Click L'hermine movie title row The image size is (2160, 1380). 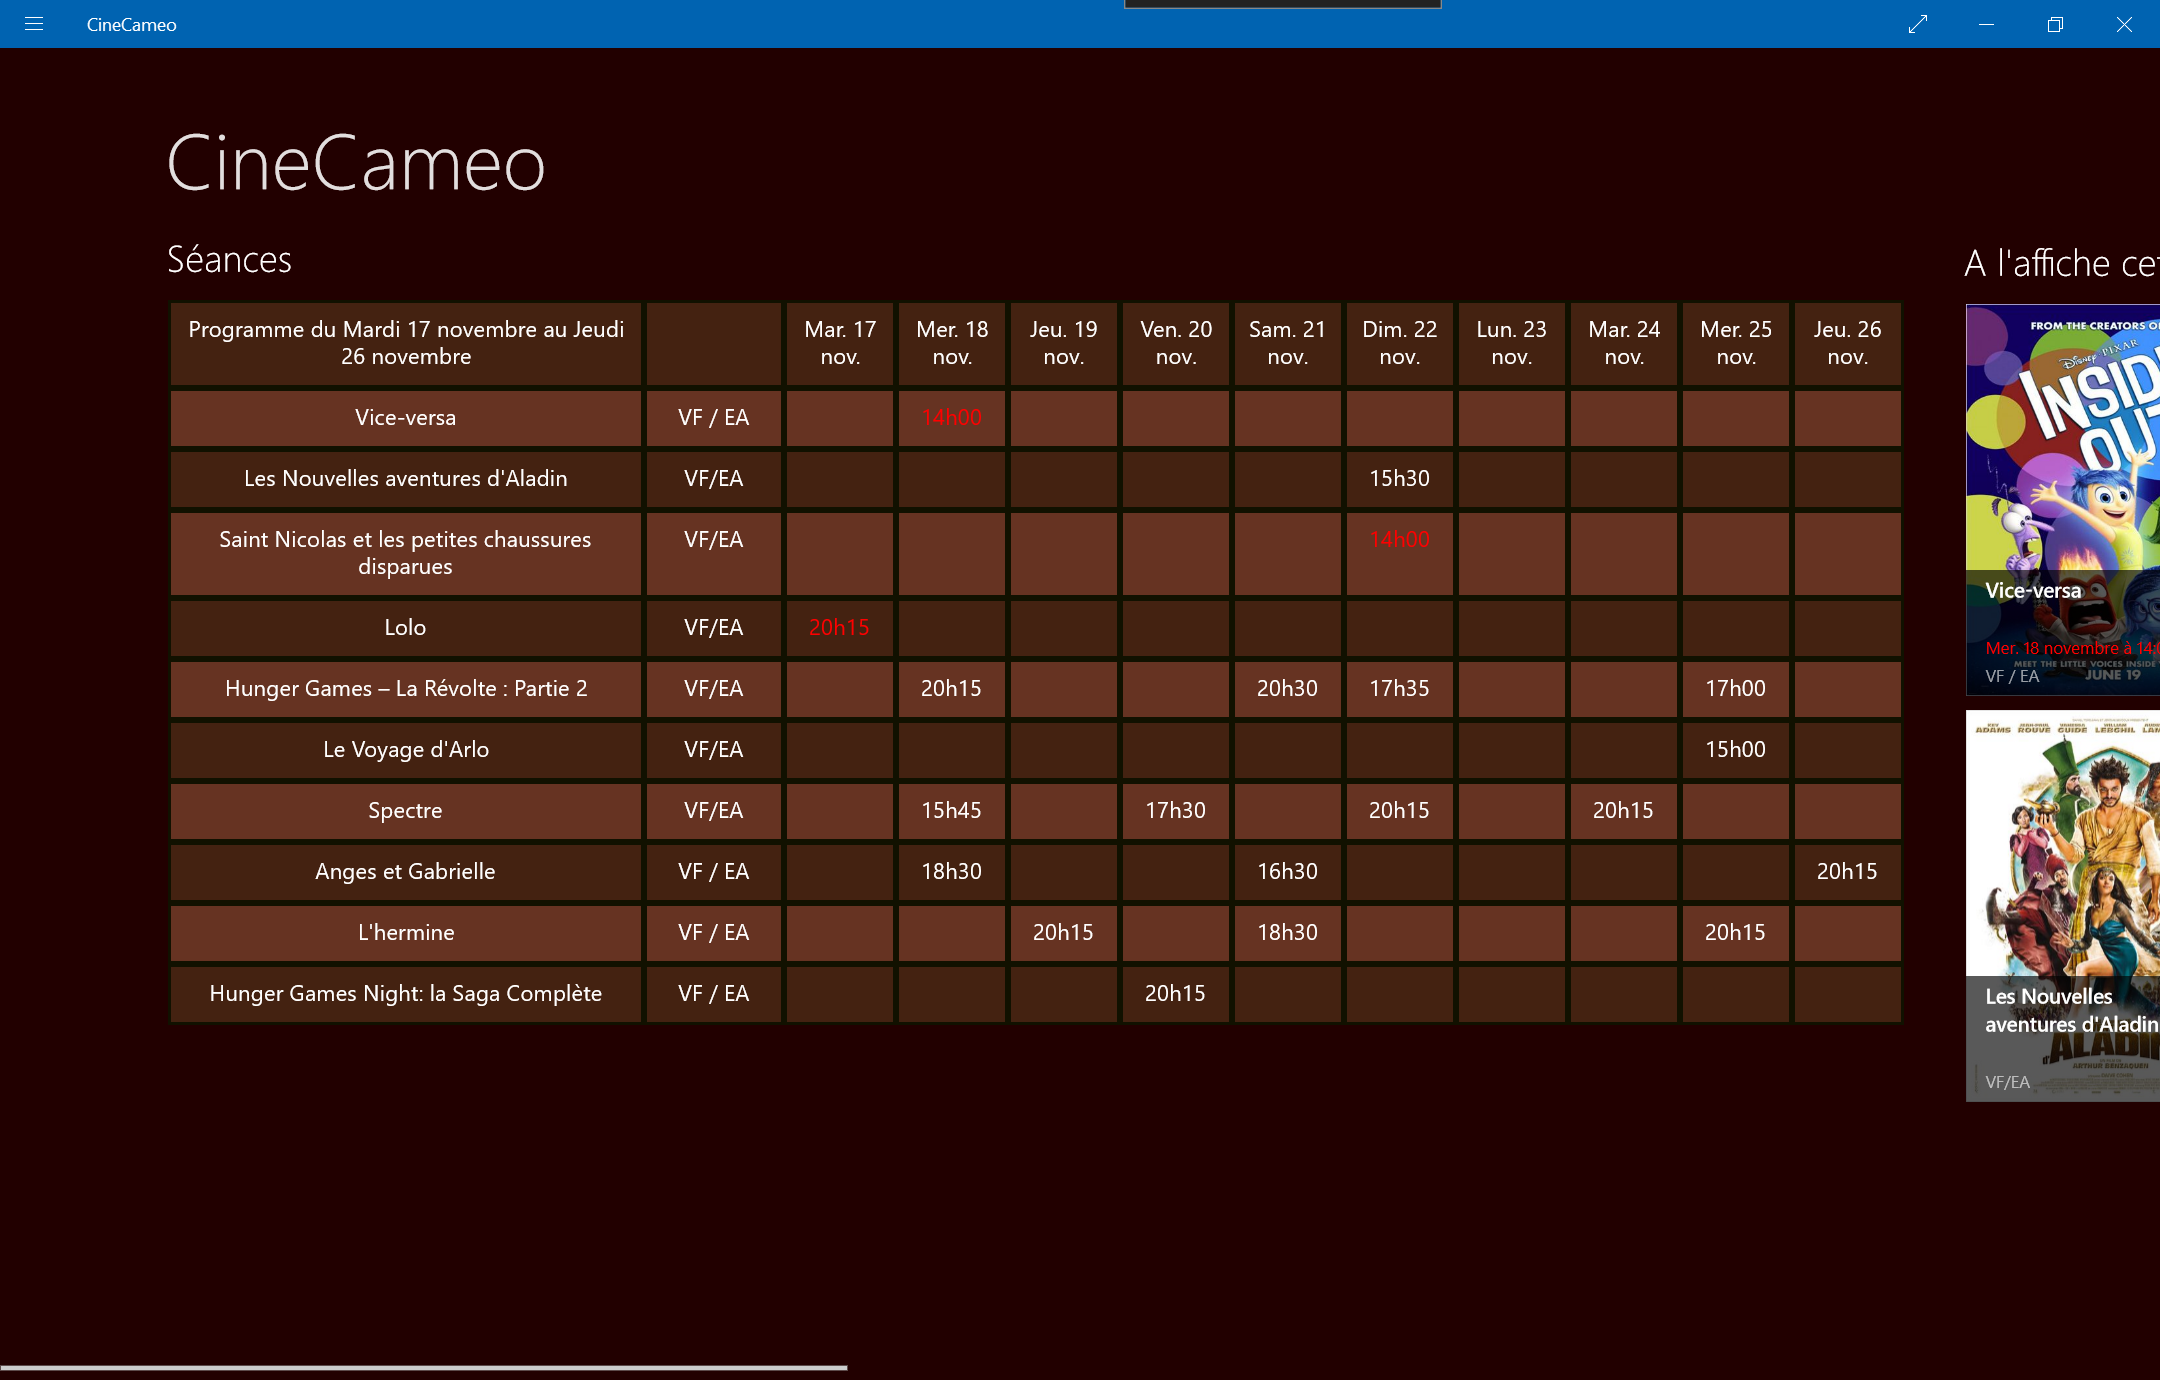tap(405, 933)
